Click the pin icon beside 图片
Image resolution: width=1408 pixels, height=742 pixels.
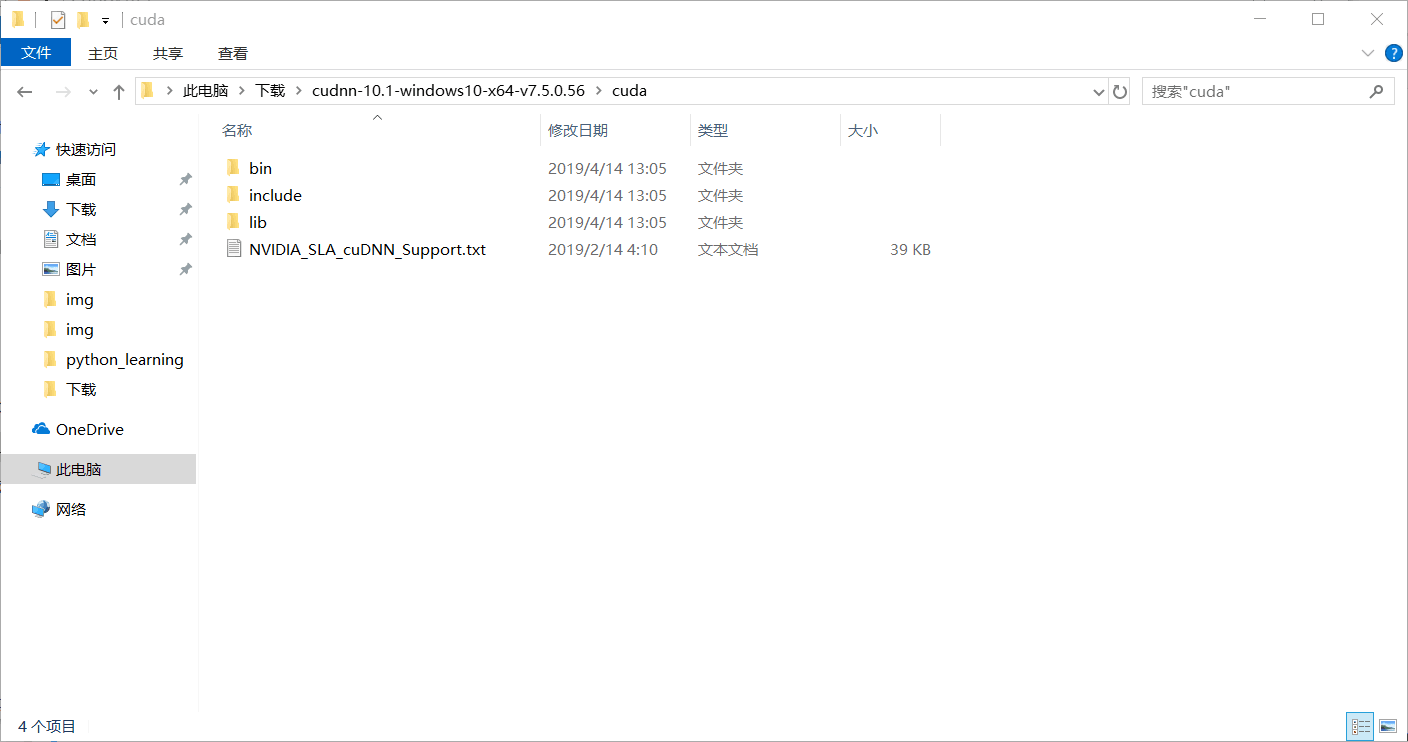(x=185, y=270)
